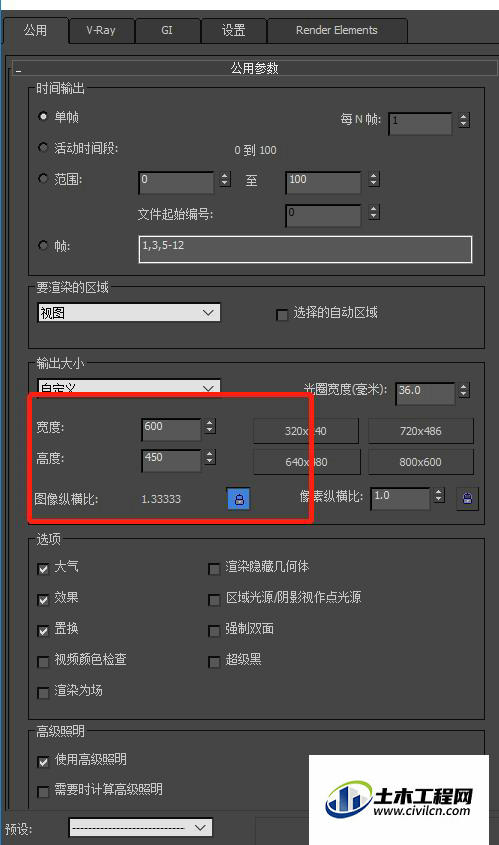Collapse the 公用参数 rollout
Image resolution: width=499 pixels, height=845 pixels.
tap(254, 68)
